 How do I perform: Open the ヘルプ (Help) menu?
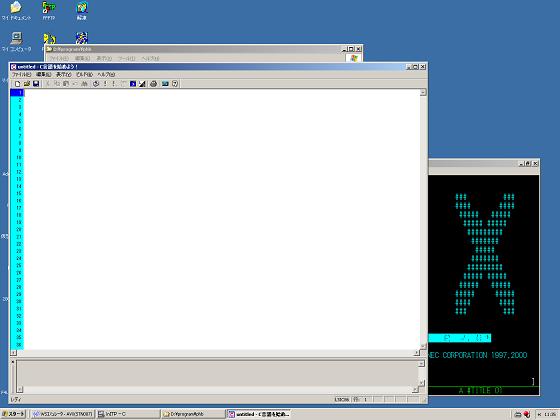click(x=106, y=74)
